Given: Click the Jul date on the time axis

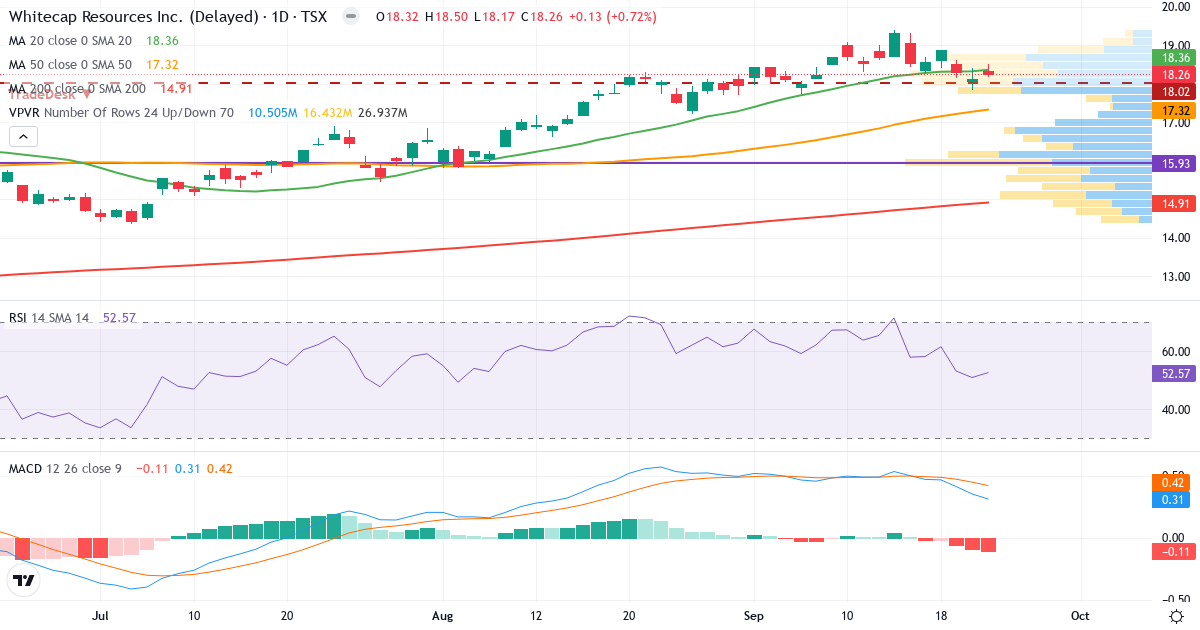Looking at the screenshot, I should [101, 616].
